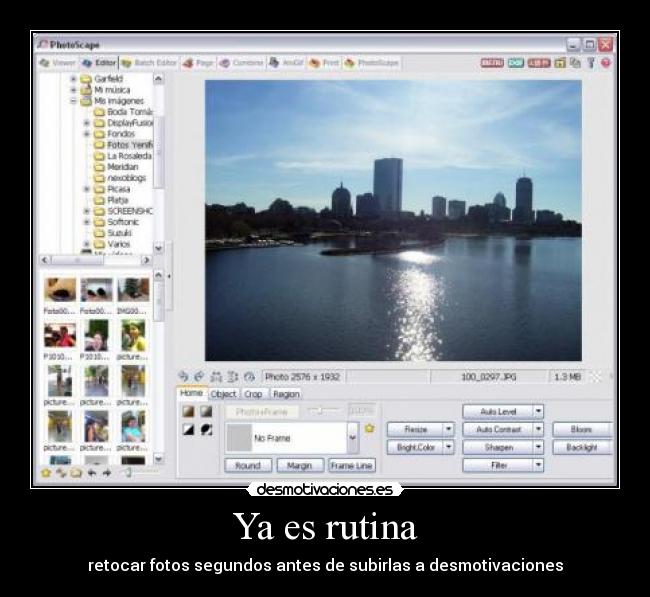Open the Auto Contrast dropdown arrow

(538, 429)
